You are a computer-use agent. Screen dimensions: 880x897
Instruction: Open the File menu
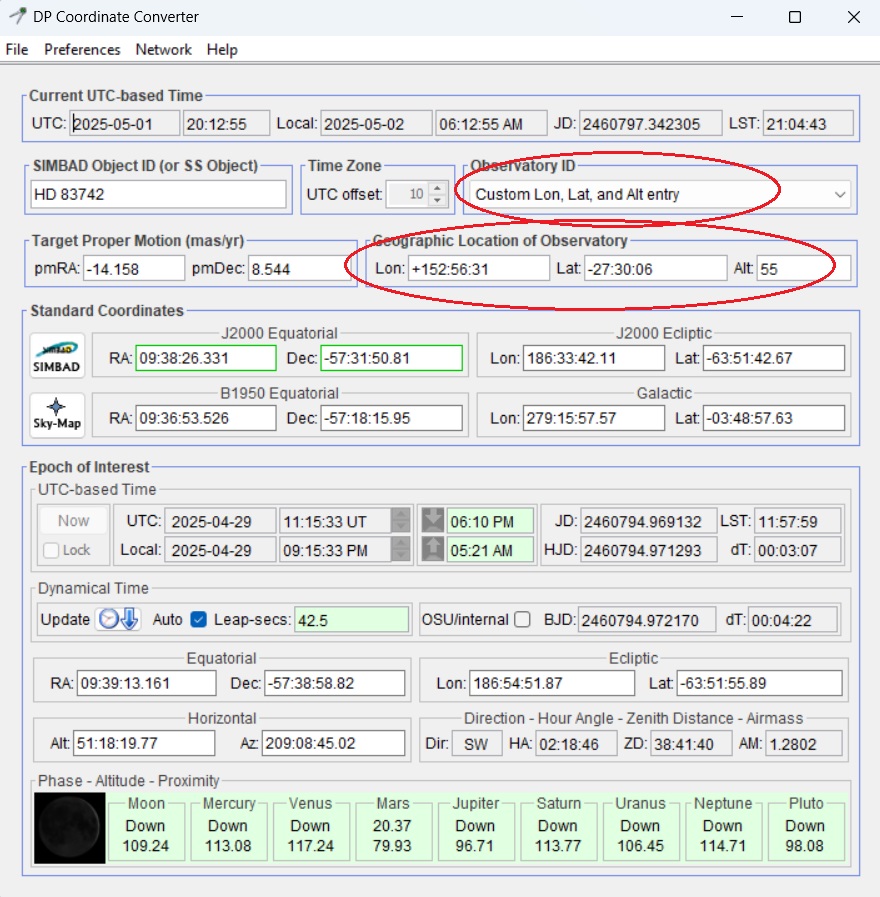coord(17,50)
